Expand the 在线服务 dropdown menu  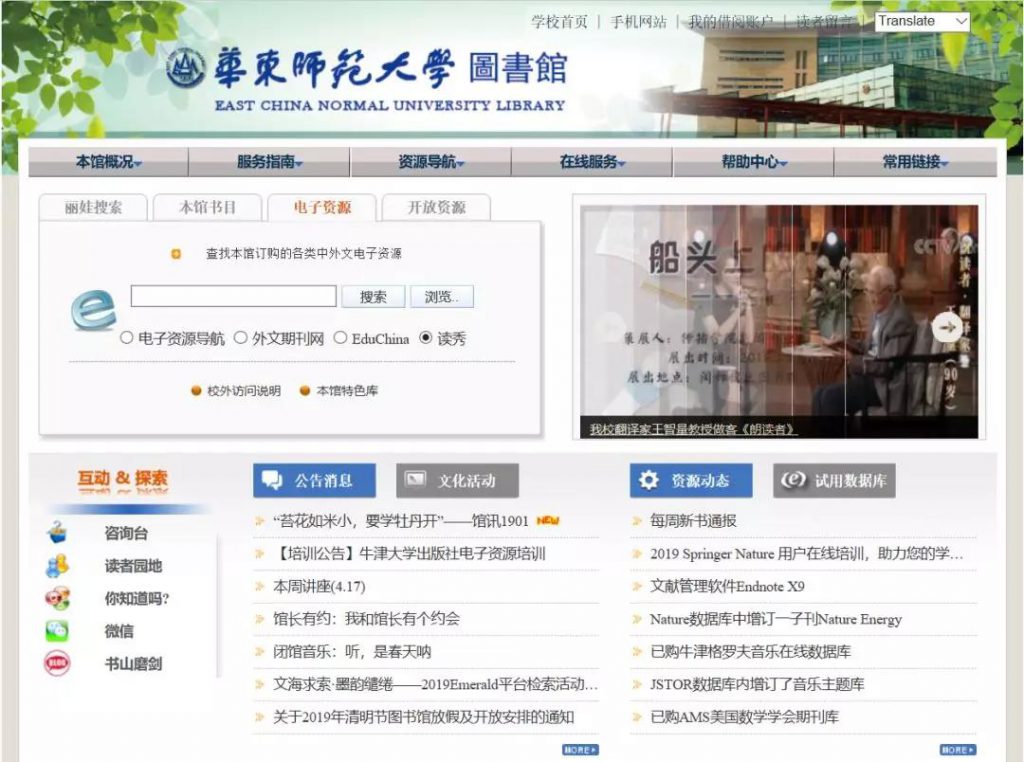(x=592, y=162)
